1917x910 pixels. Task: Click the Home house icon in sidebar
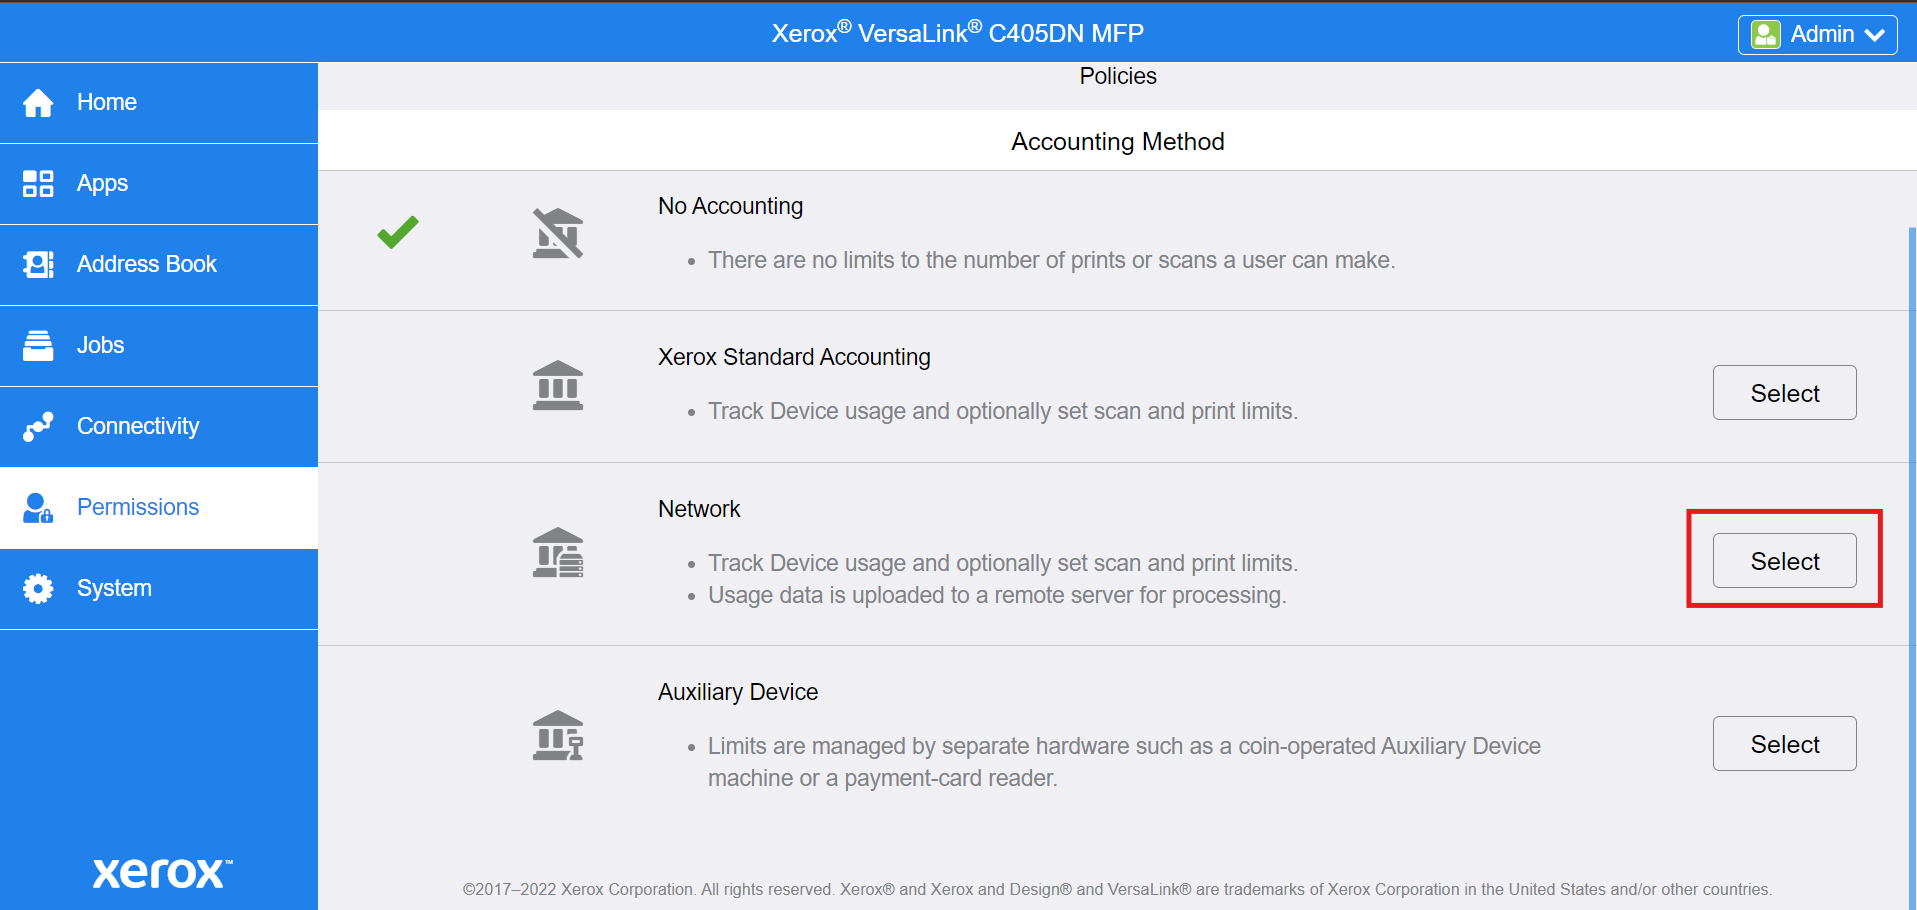tap(38, 103)
